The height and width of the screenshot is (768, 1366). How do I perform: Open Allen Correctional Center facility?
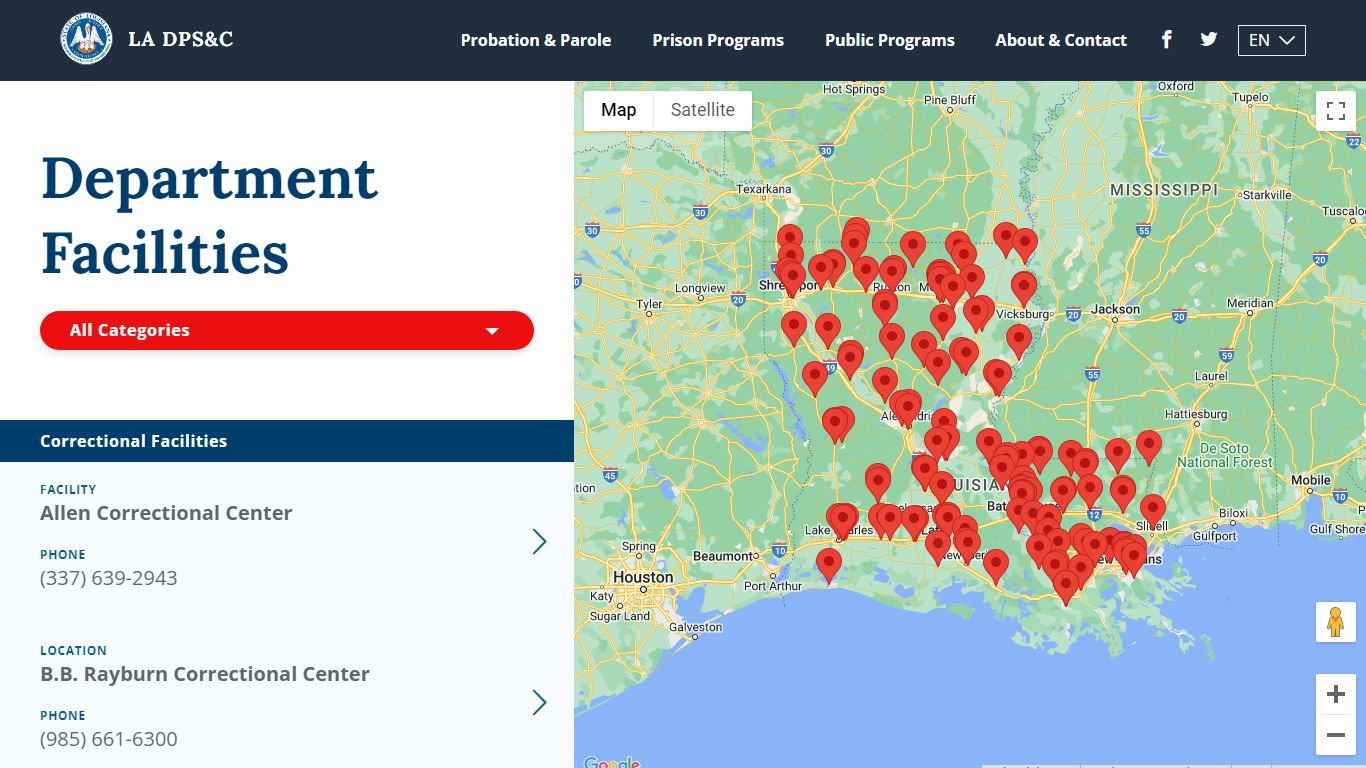[x=166, y=513]
